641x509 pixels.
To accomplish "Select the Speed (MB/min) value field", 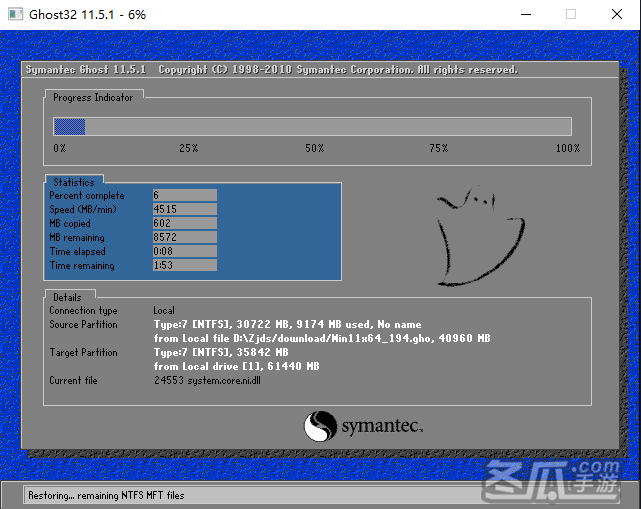I will [184, 210].
